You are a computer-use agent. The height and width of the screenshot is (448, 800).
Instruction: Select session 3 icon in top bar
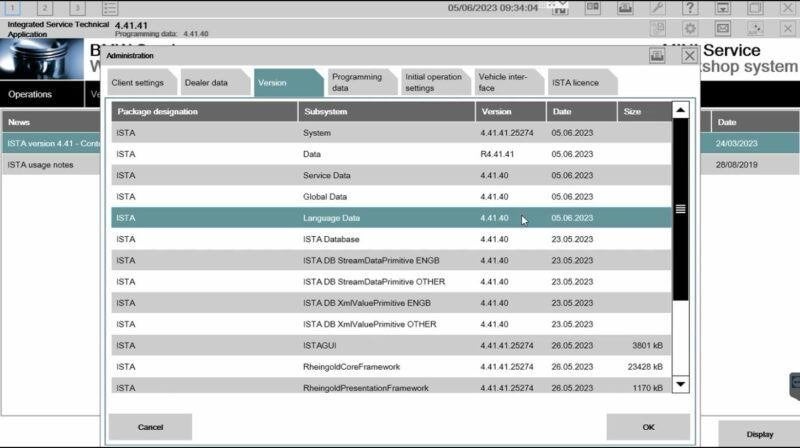coord(78,8)
